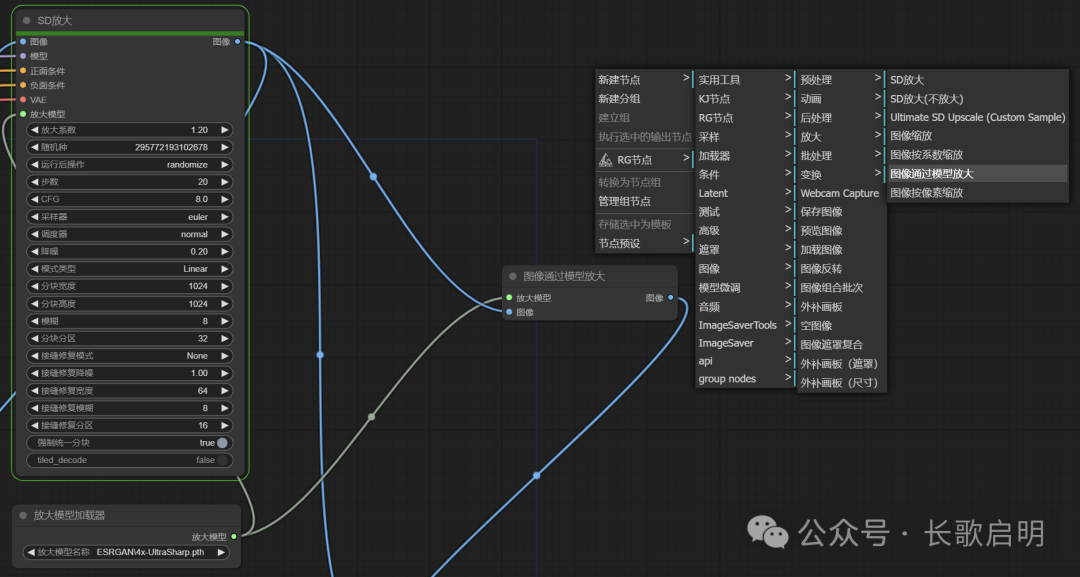This screenshot has height=577, width=1080.
Task: Open the 加载器 submenu
Action: 745,156
